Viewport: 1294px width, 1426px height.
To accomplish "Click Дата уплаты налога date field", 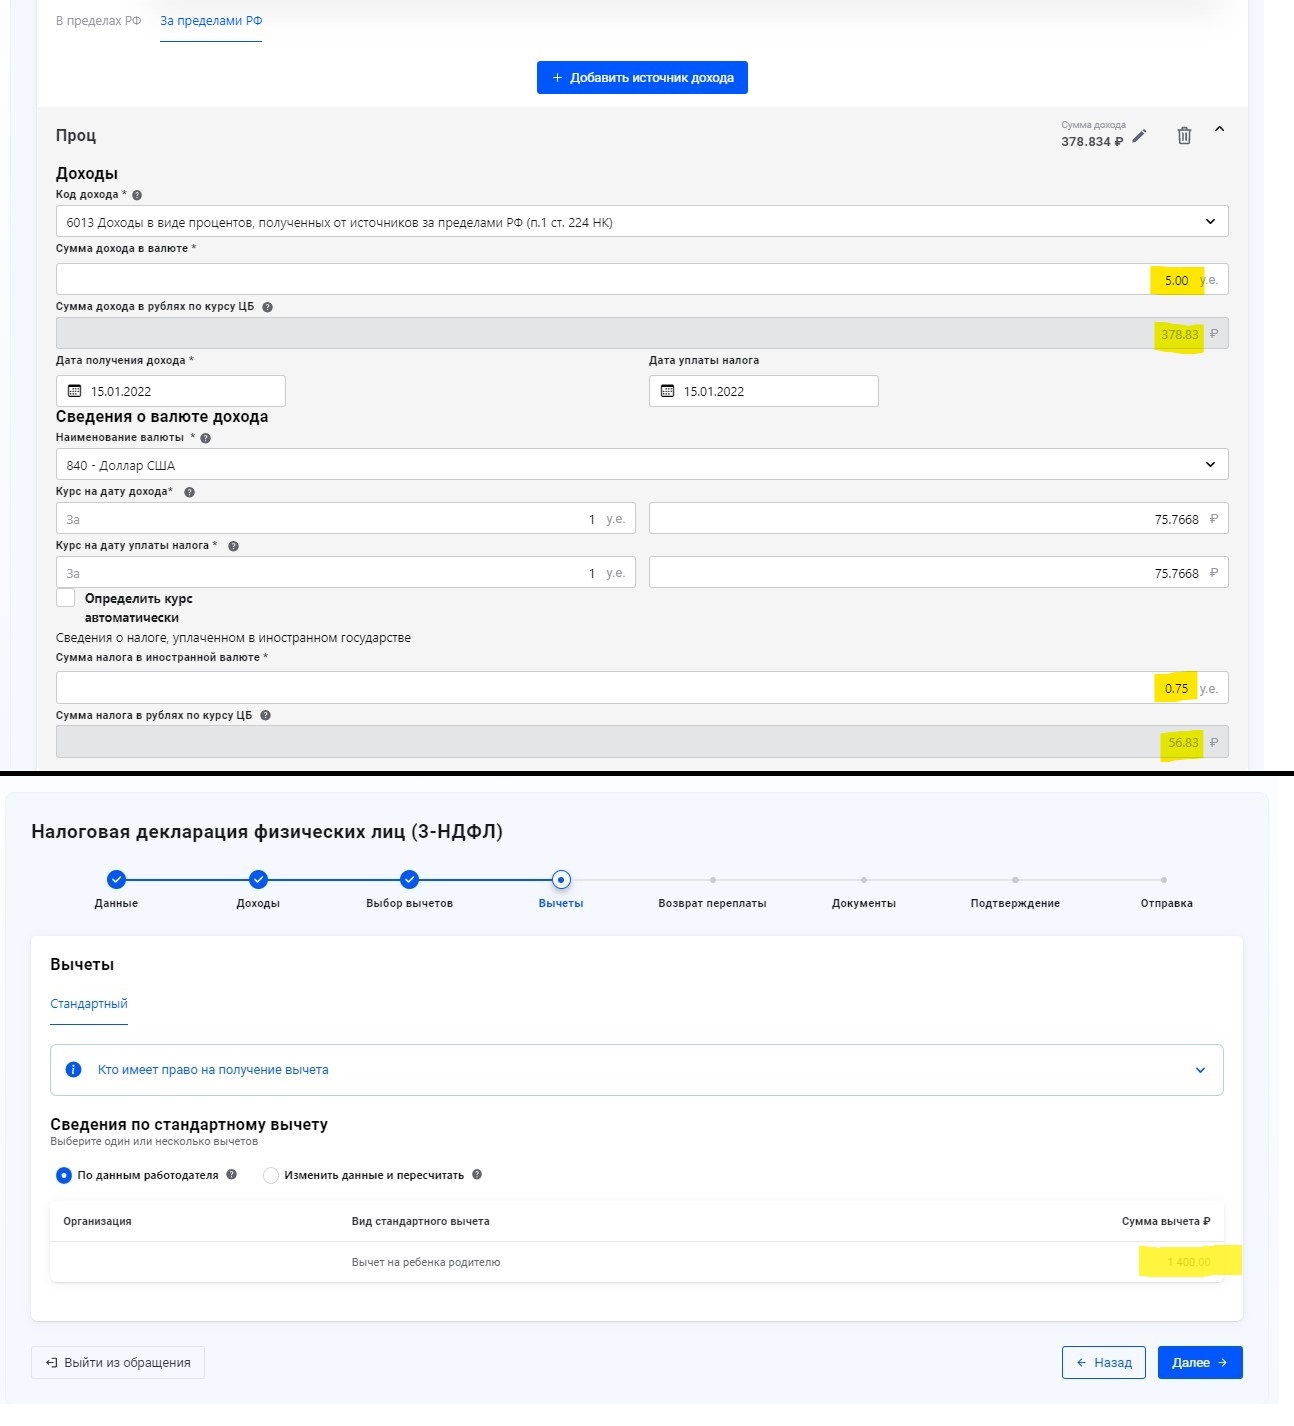I will 764,391.
